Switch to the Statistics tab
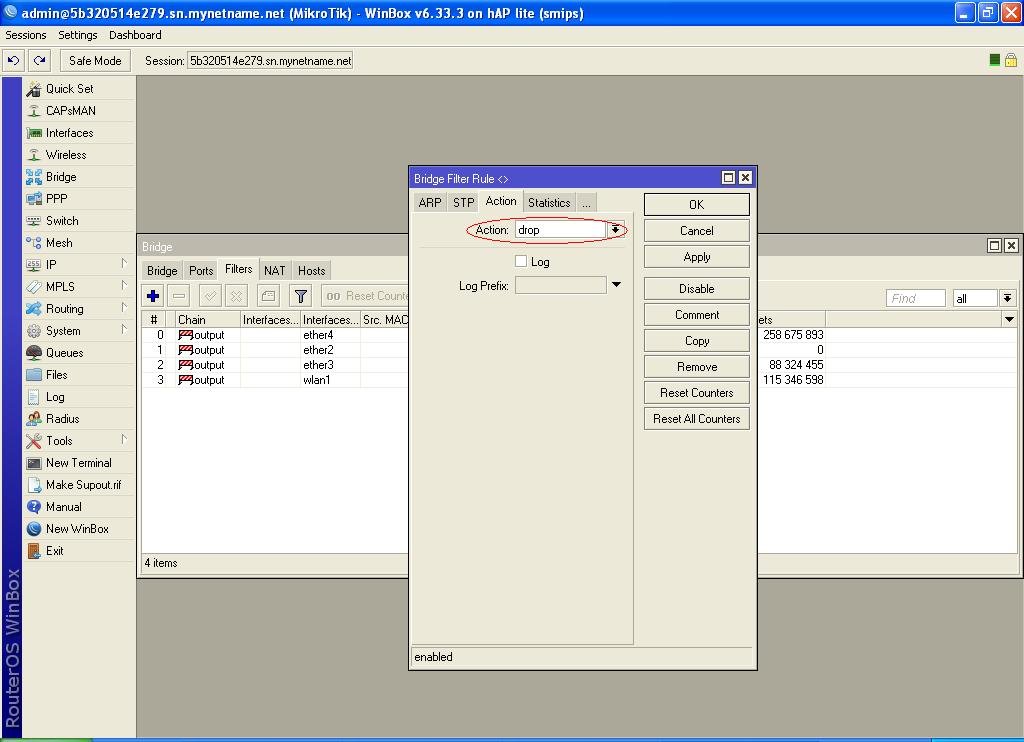 (549, 202)
